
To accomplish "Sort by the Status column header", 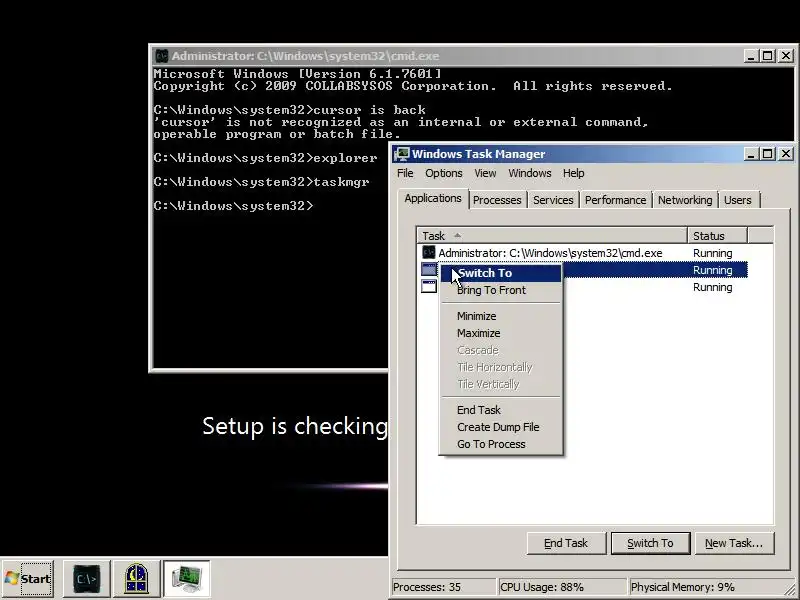I will point(717,236).
